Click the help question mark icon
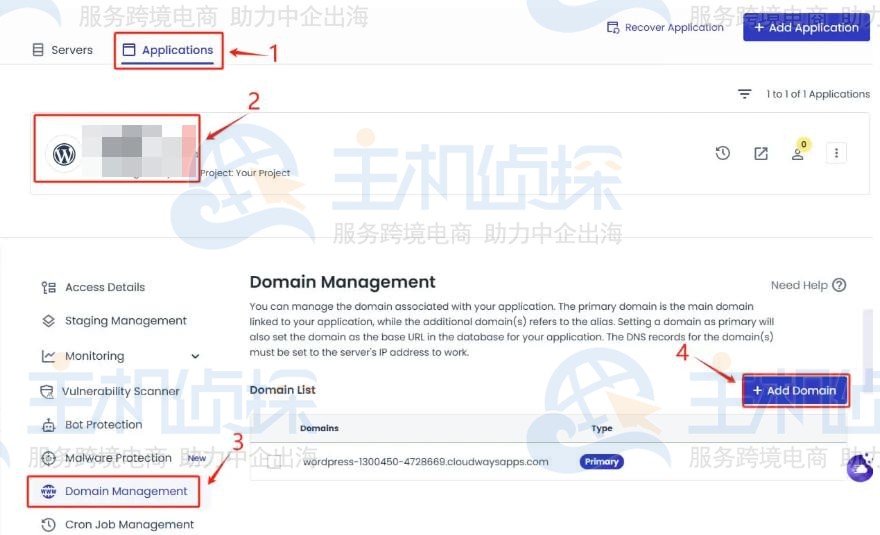Viewport: 880px width, 535px height. click(x=839, y=285)
